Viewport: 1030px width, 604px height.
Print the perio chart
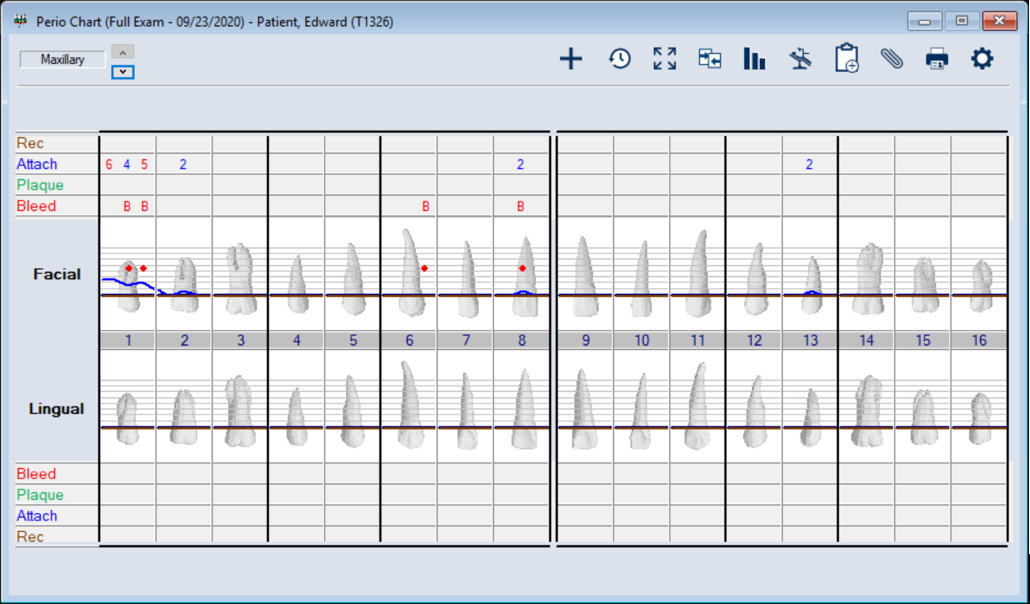point(937,59)
